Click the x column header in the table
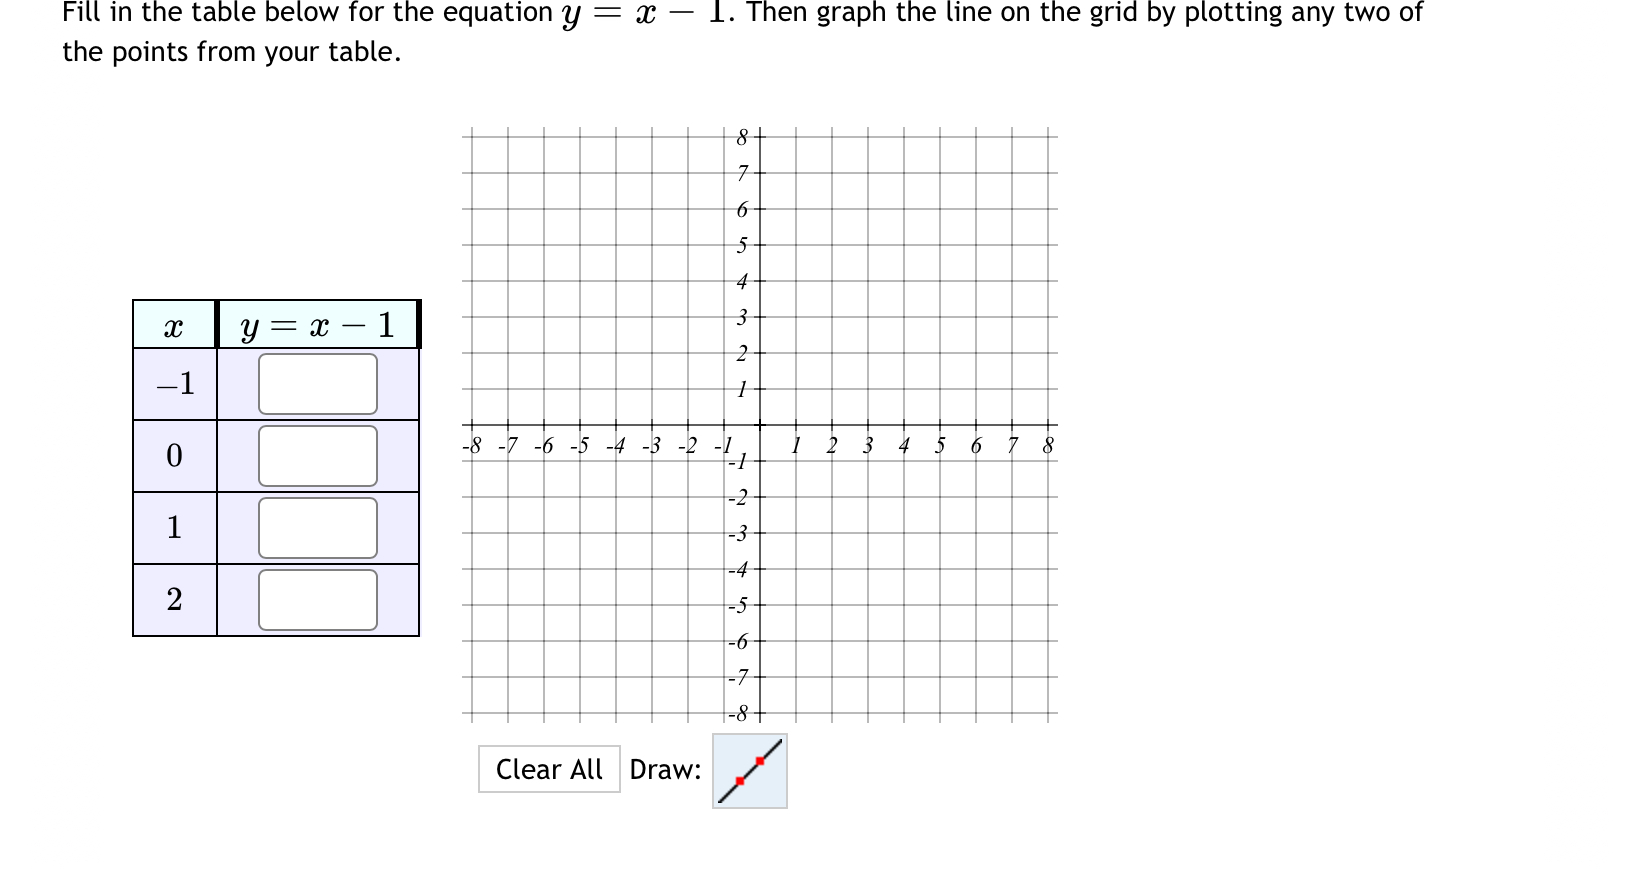The height and width of the screenshot is (869, 1640). [x=174, y=324]
